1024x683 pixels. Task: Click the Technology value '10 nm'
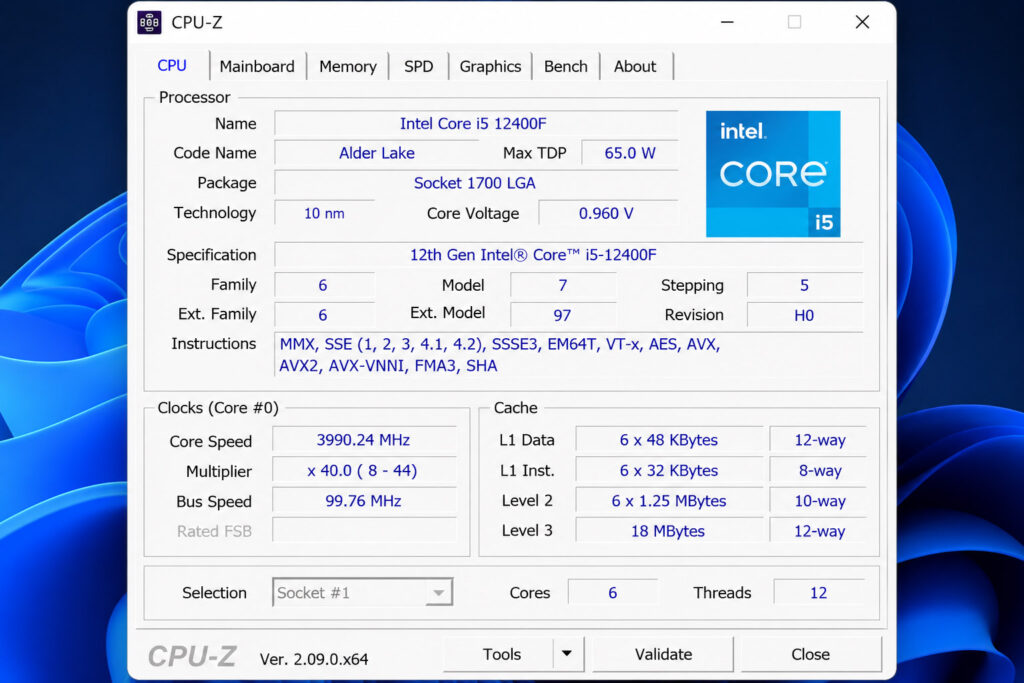pos(325,213)
